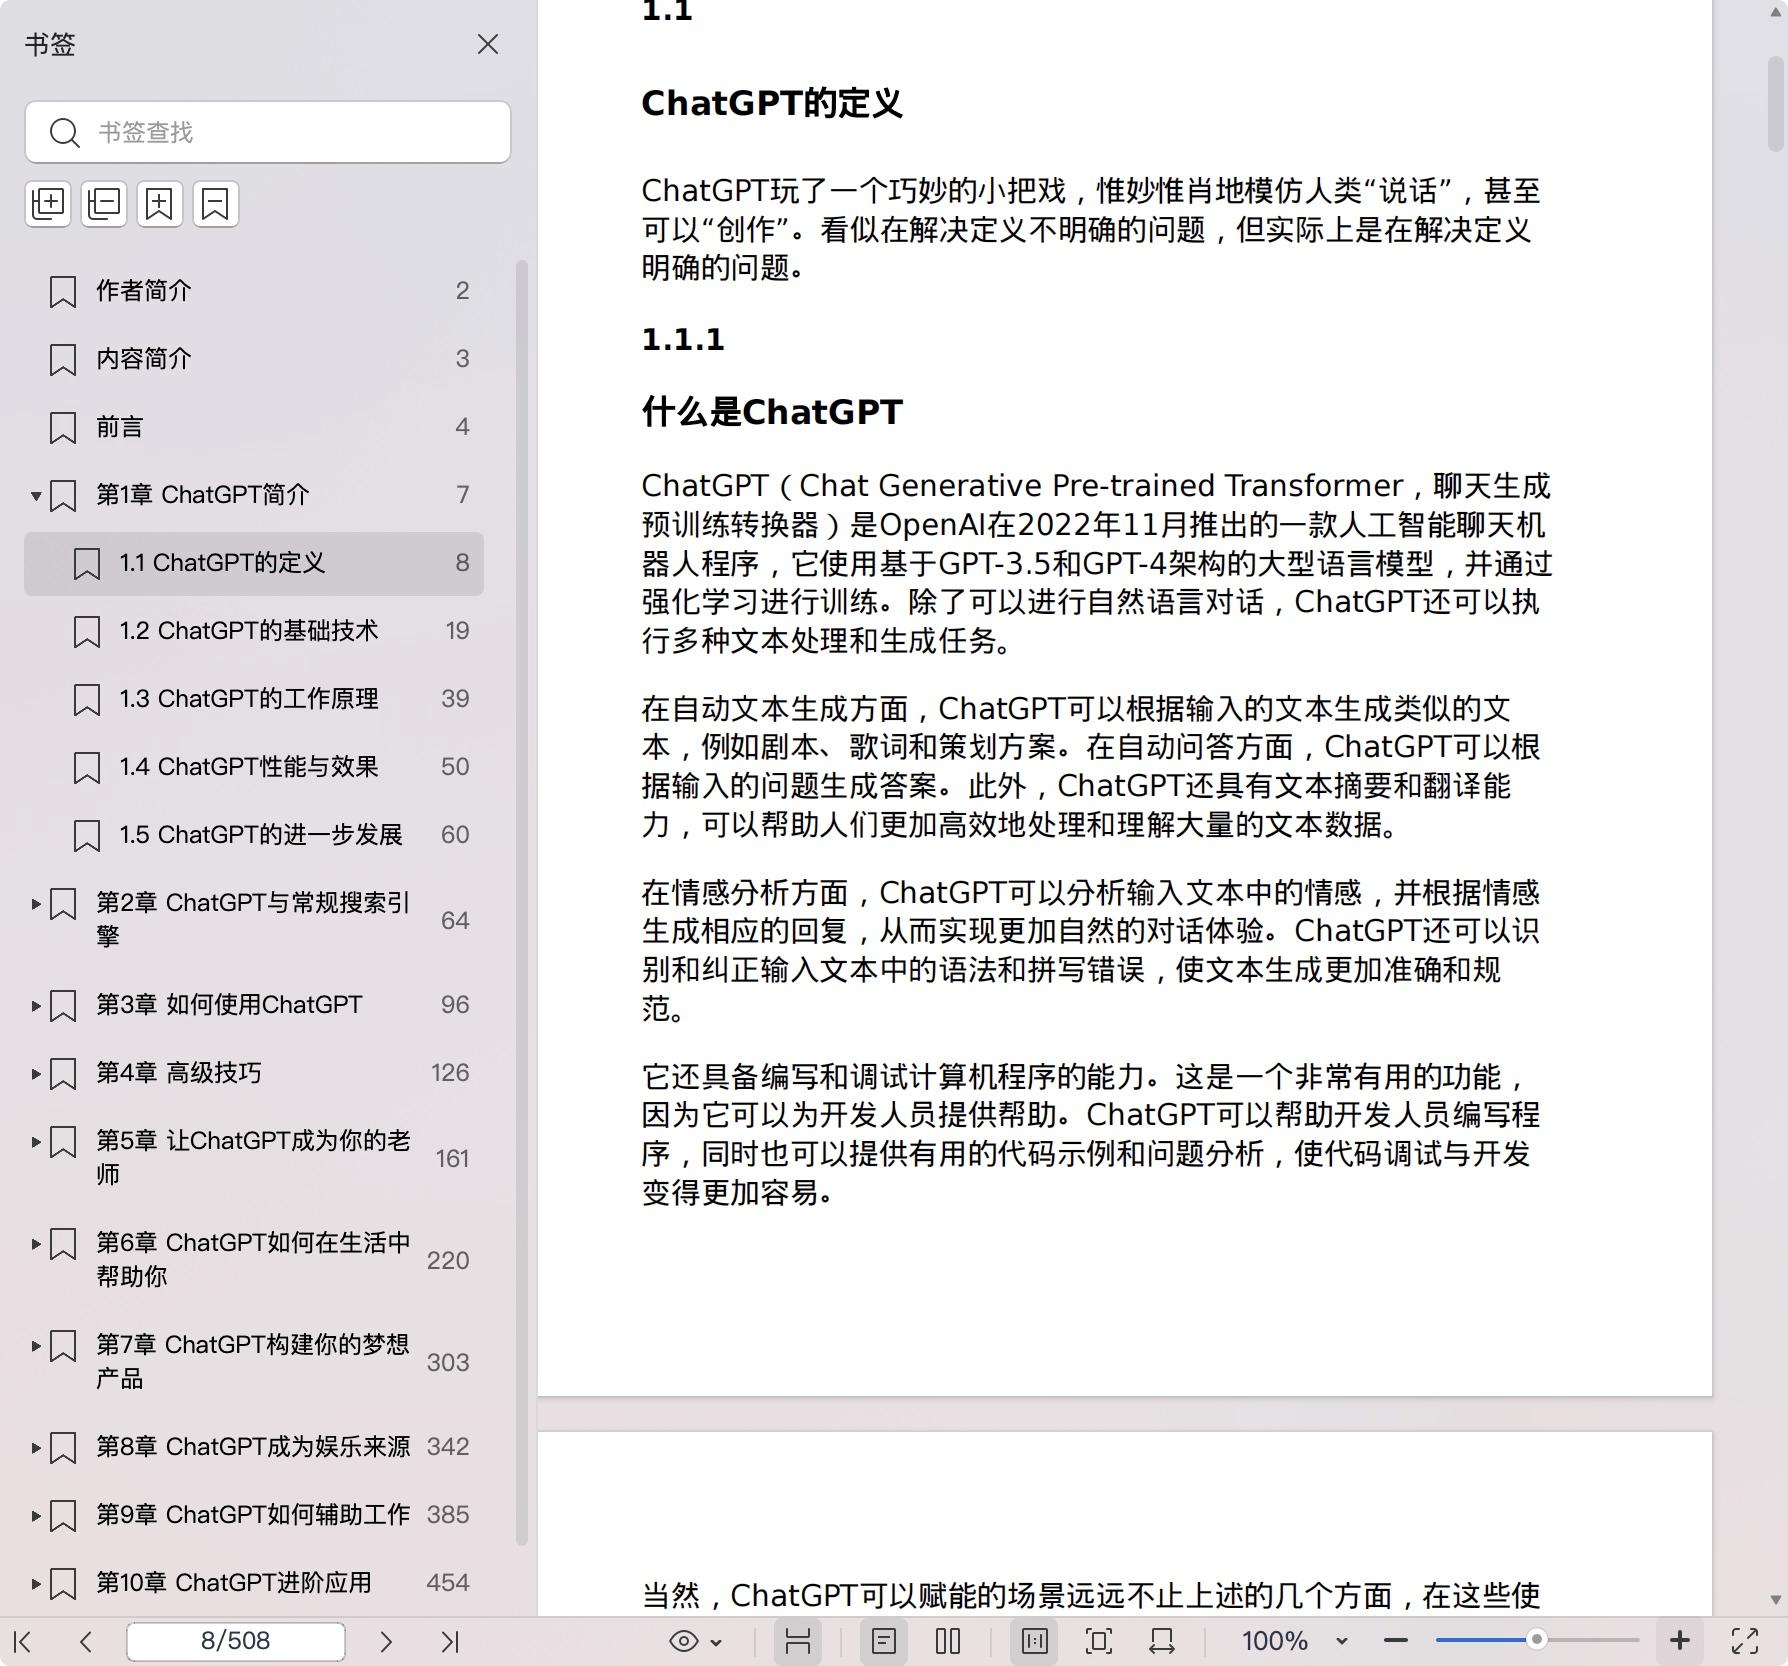
Task: Go to next page
Action: coord(386,1641)
